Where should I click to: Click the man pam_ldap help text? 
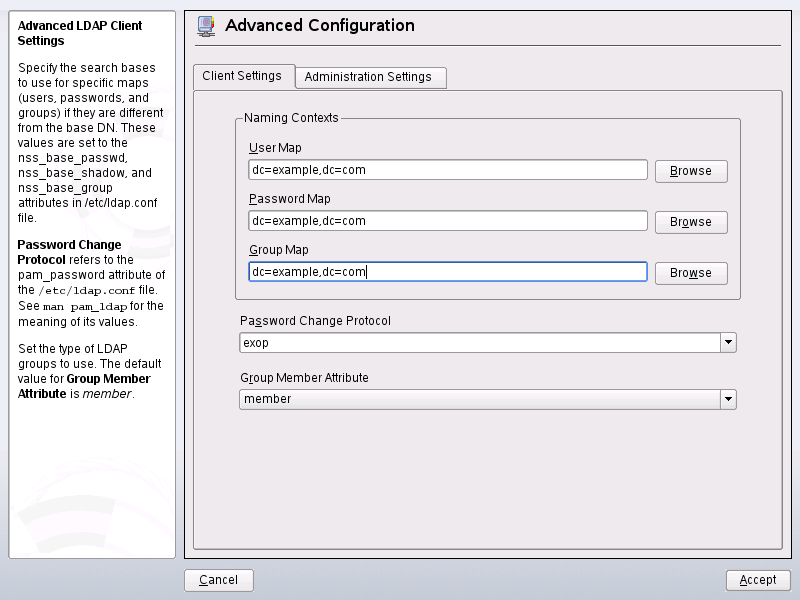point(85,307)
